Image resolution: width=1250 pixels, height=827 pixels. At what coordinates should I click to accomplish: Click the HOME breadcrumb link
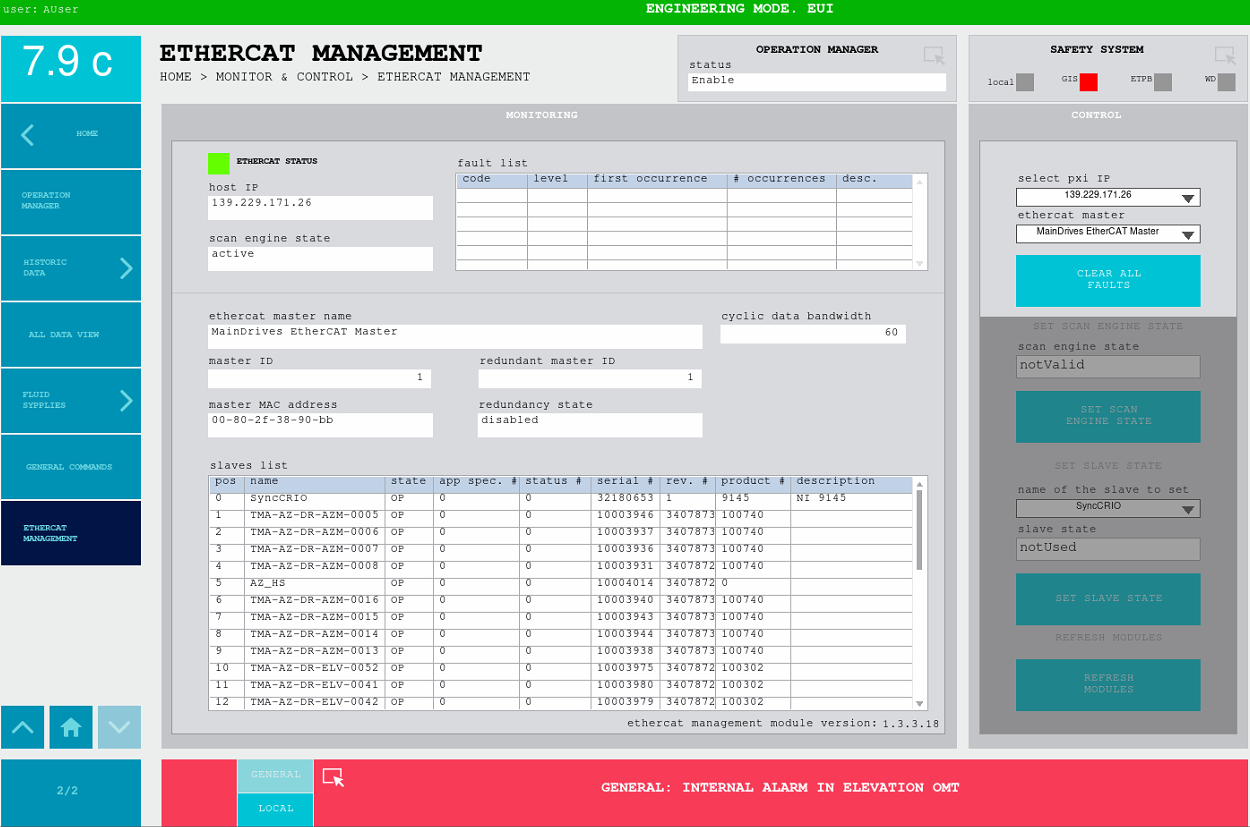point(176,77)
